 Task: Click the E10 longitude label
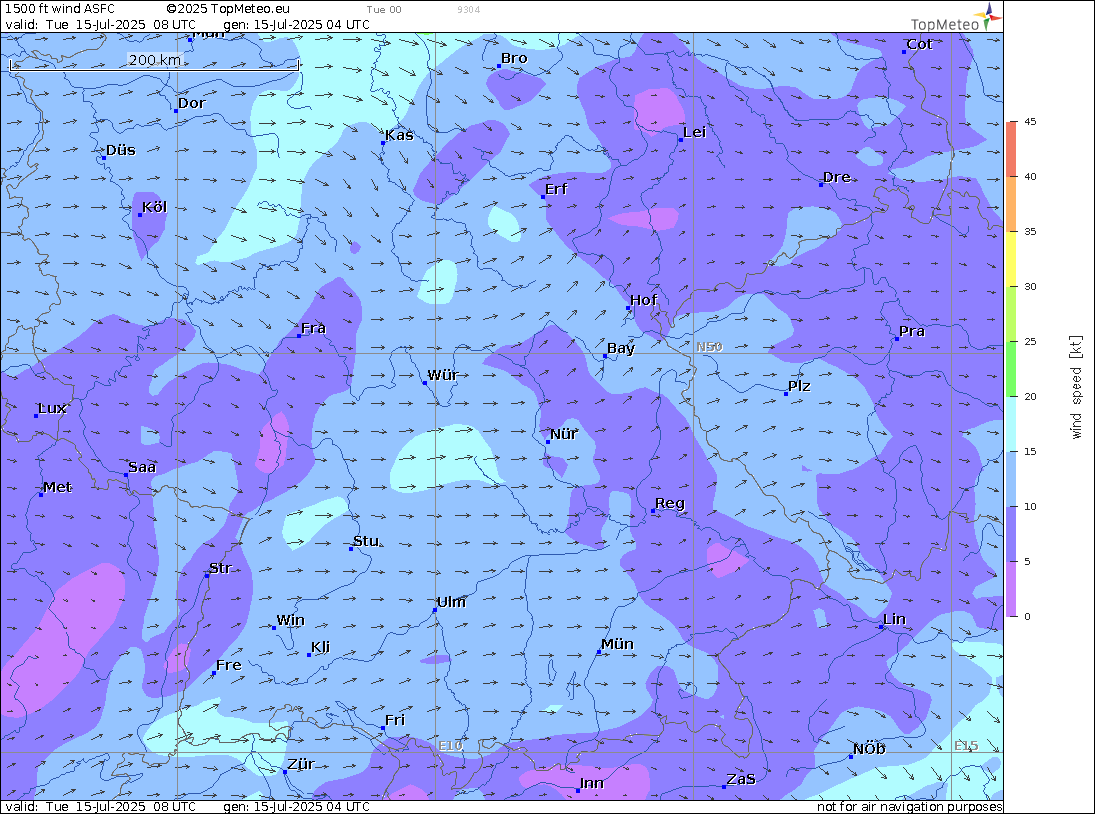(450, 746)
